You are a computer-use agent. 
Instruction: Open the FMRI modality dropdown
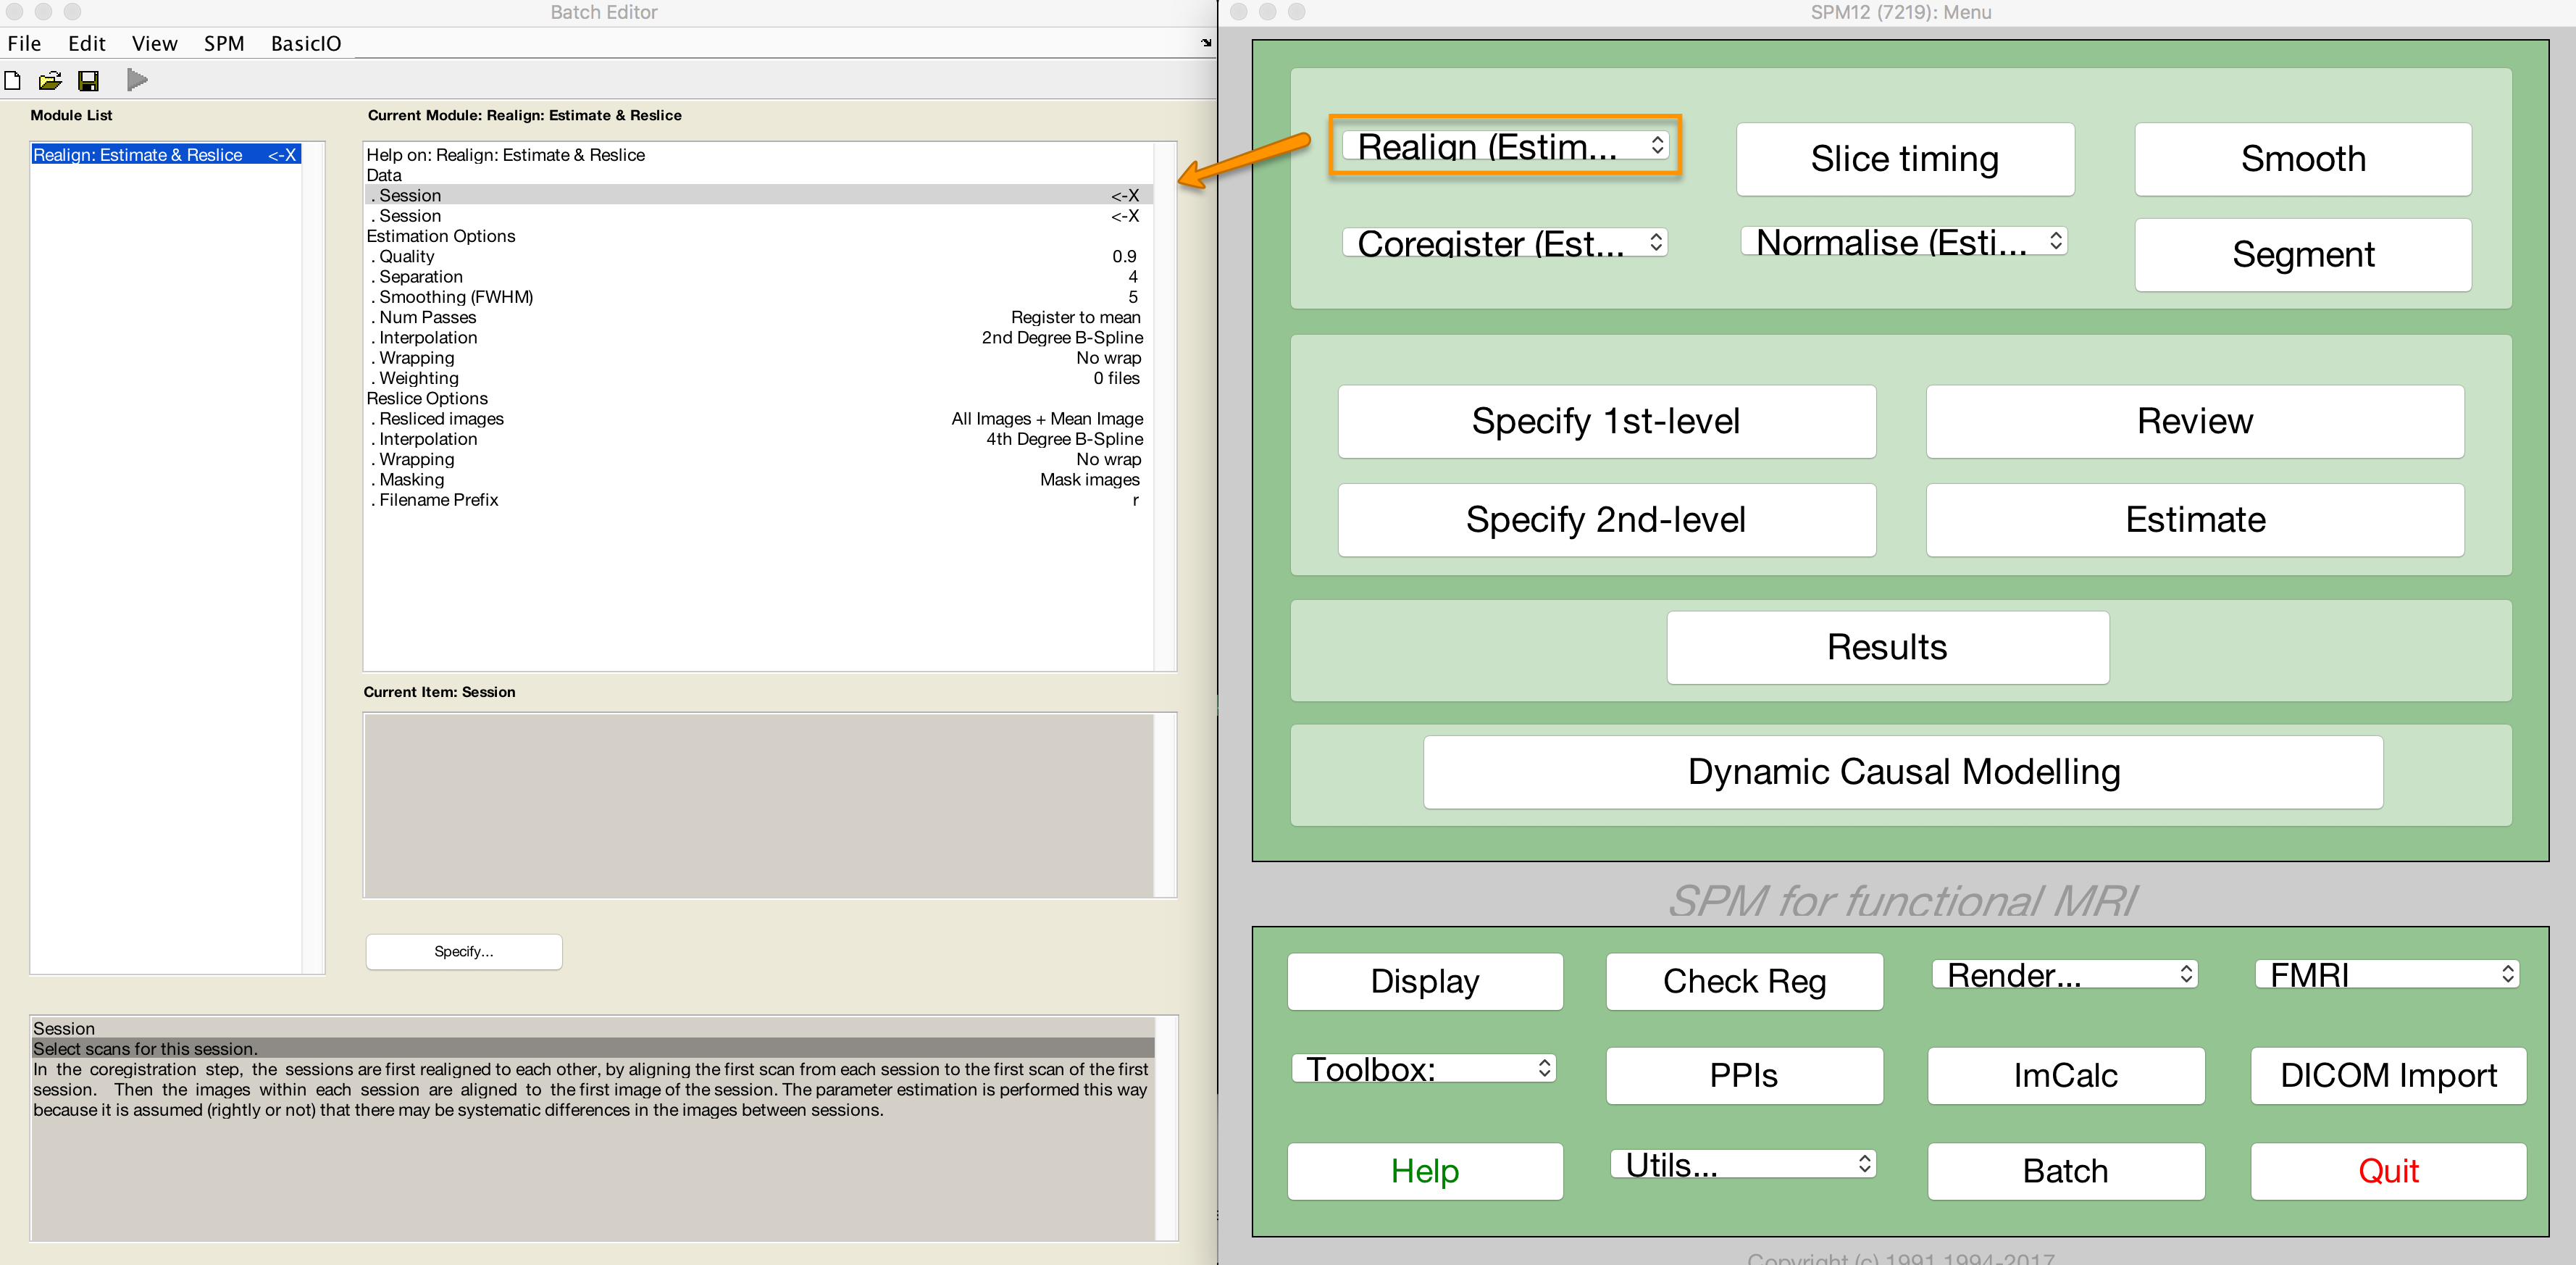tap(2387, 975)
